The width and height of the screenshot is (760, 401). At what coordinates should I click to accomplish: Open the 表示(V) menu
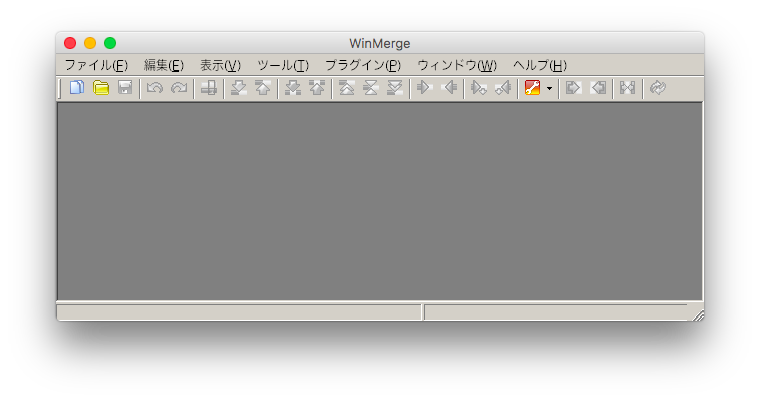tap(221, 65)
